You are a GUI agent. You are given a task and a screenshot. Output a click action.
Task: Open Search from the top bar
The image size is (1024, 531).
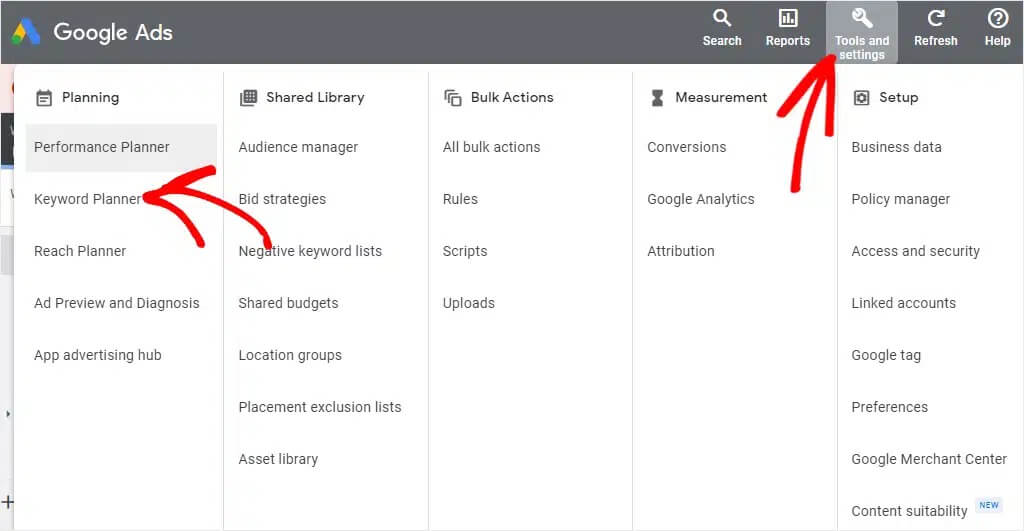pos(722,28)
